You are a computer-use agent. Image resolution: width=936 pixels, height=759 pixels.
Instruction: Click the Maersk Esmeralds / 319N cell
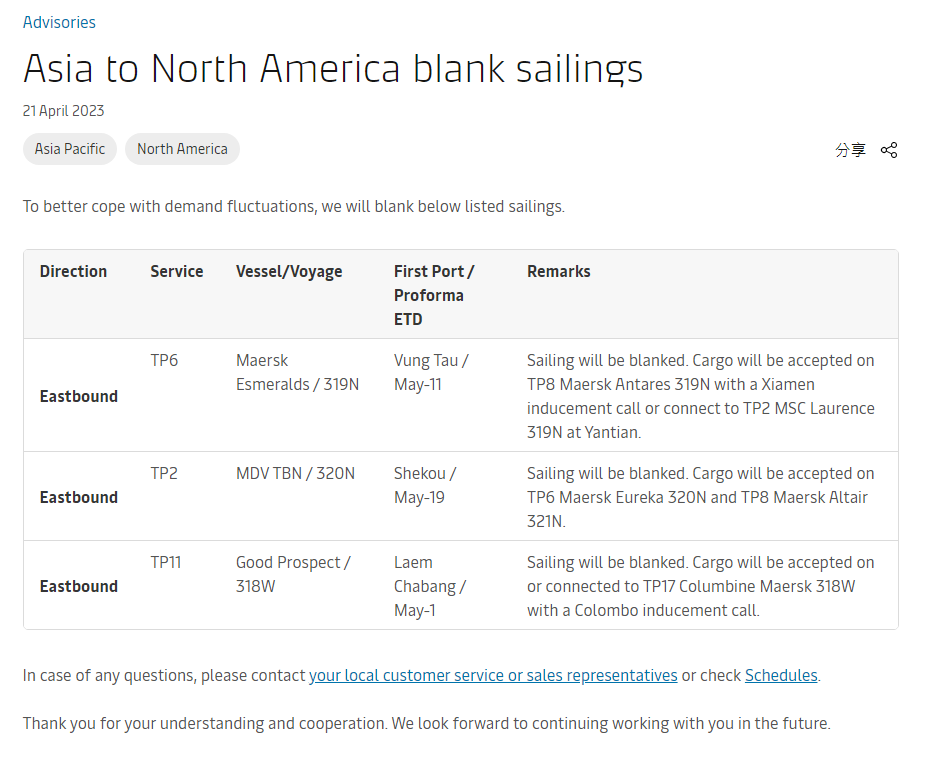tap(297, 372)
